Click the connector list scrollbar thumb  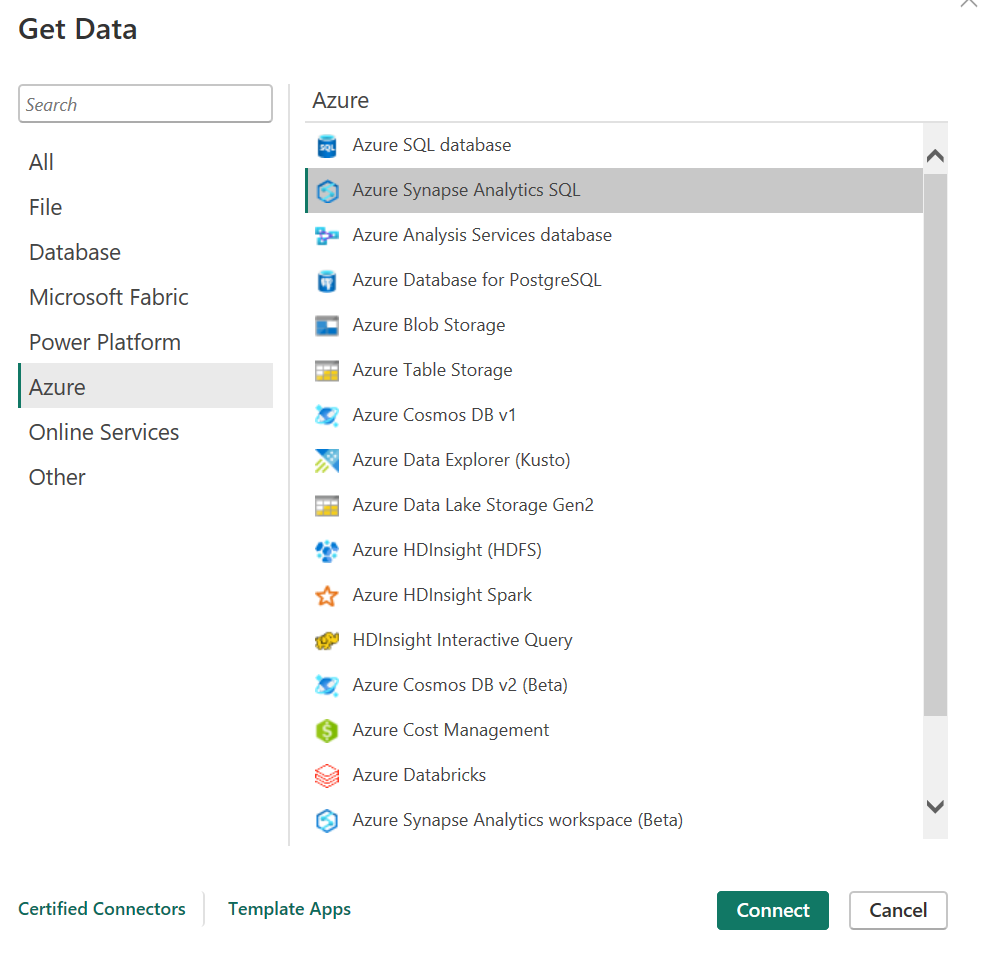[x=935, y=445]
